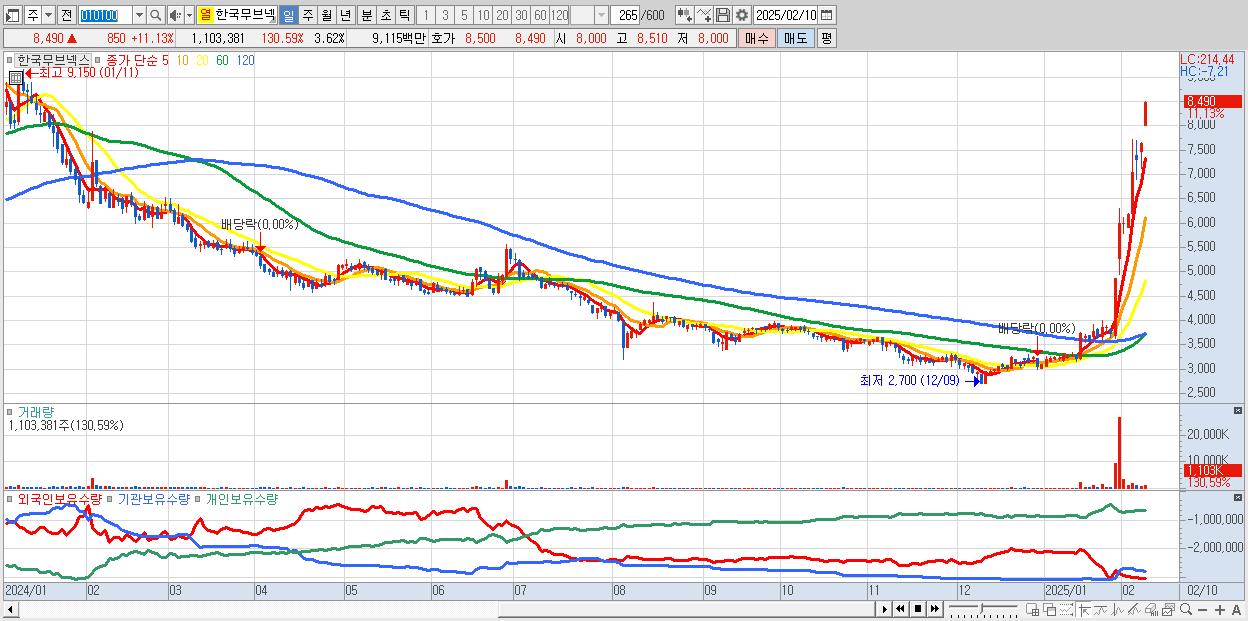Viewport: 1248px width, 621px height.
Task: Toggle the square marker before 한국무브넥스 label
Action: 10,60
